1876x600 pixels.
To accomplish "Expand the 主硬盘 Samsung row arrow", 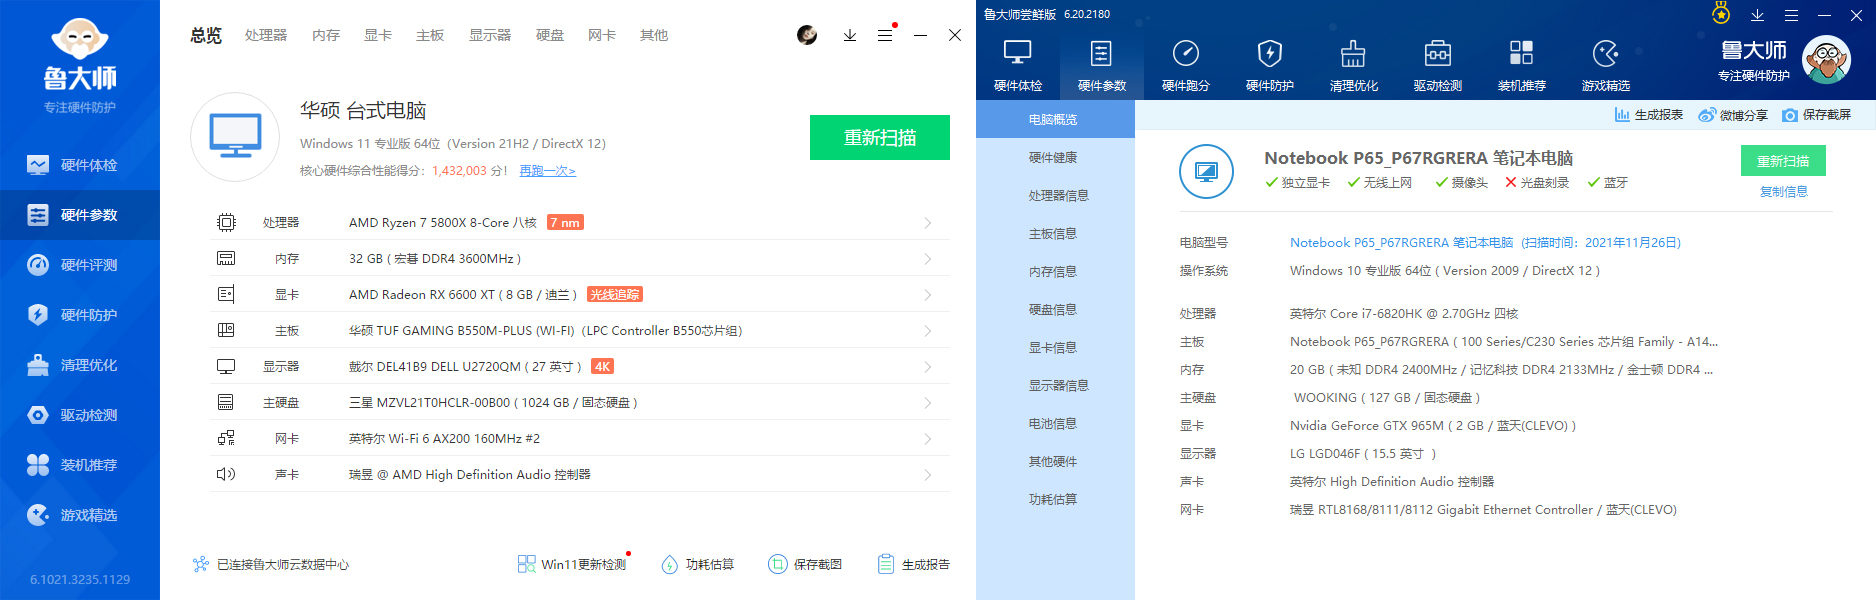I will click(927, 403).
